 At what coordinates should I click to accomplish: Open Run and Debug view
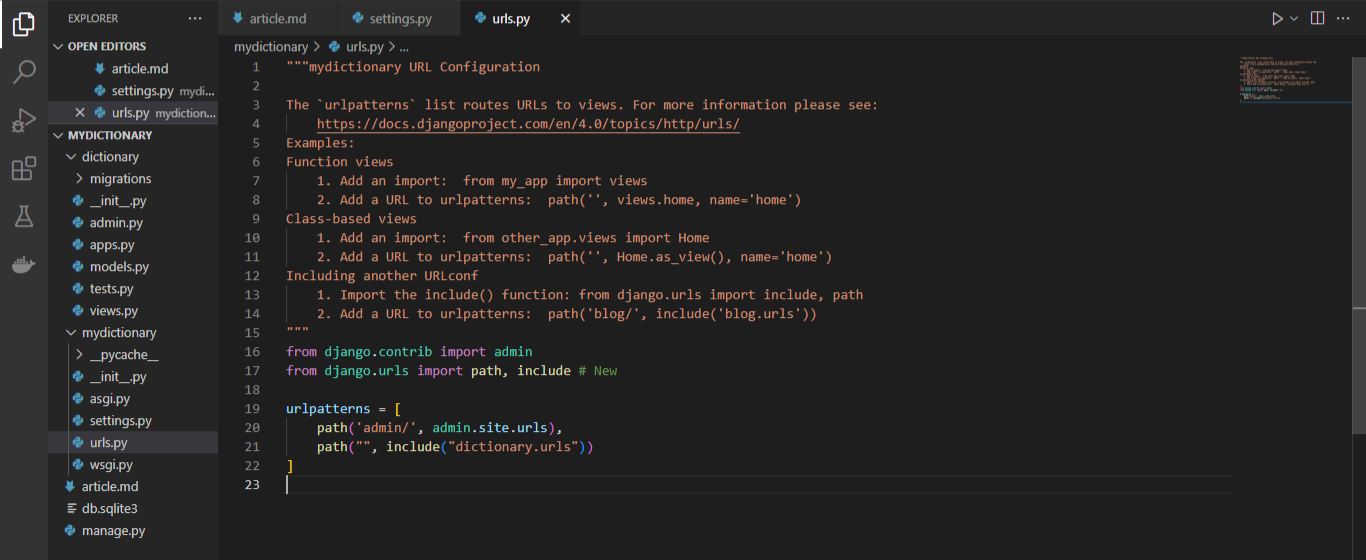24,120
